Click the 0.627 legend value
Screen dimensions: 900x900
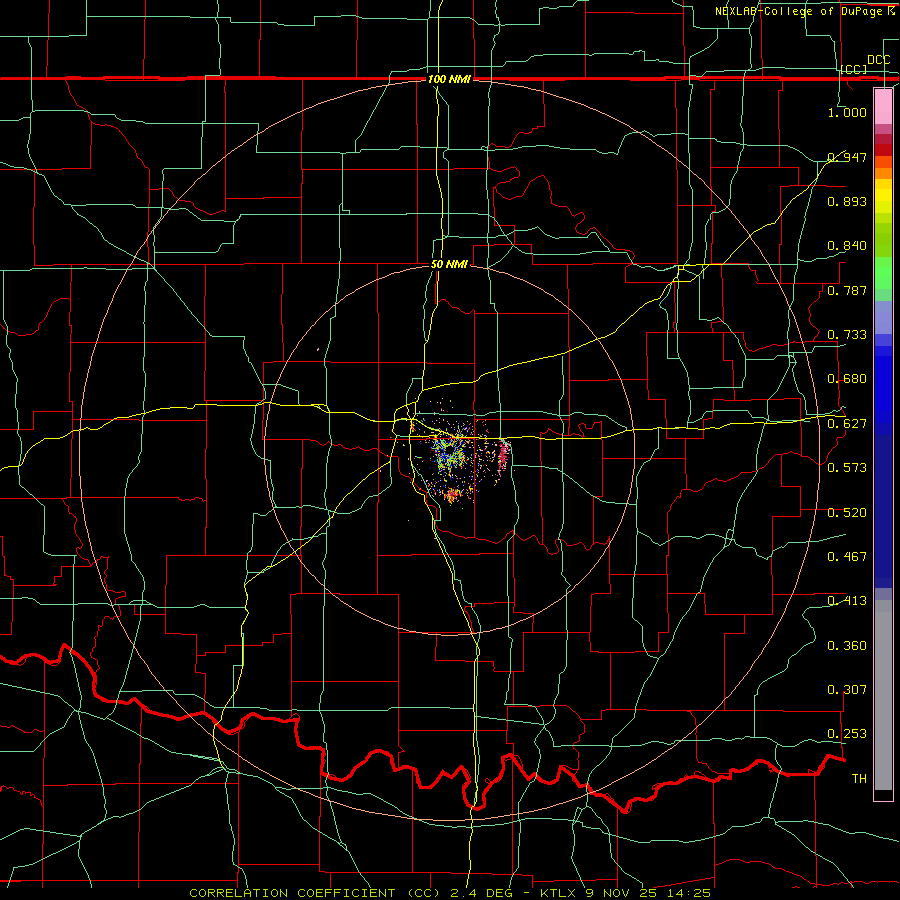tap(847, 424)
